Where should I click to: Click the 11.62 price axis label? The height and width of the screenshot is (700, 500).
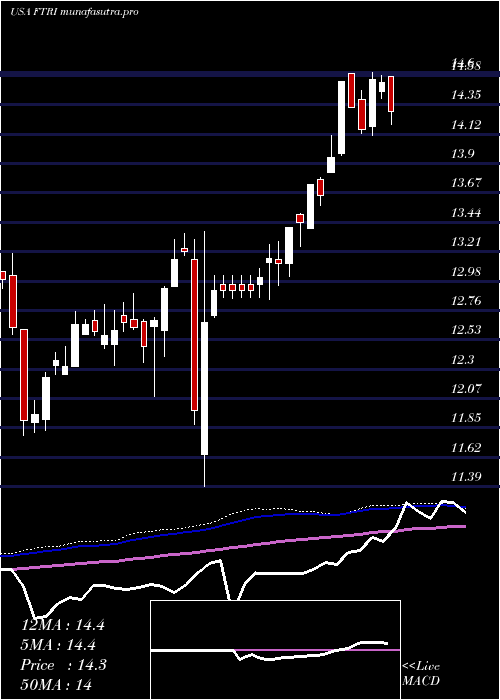[x=466, y=448]
